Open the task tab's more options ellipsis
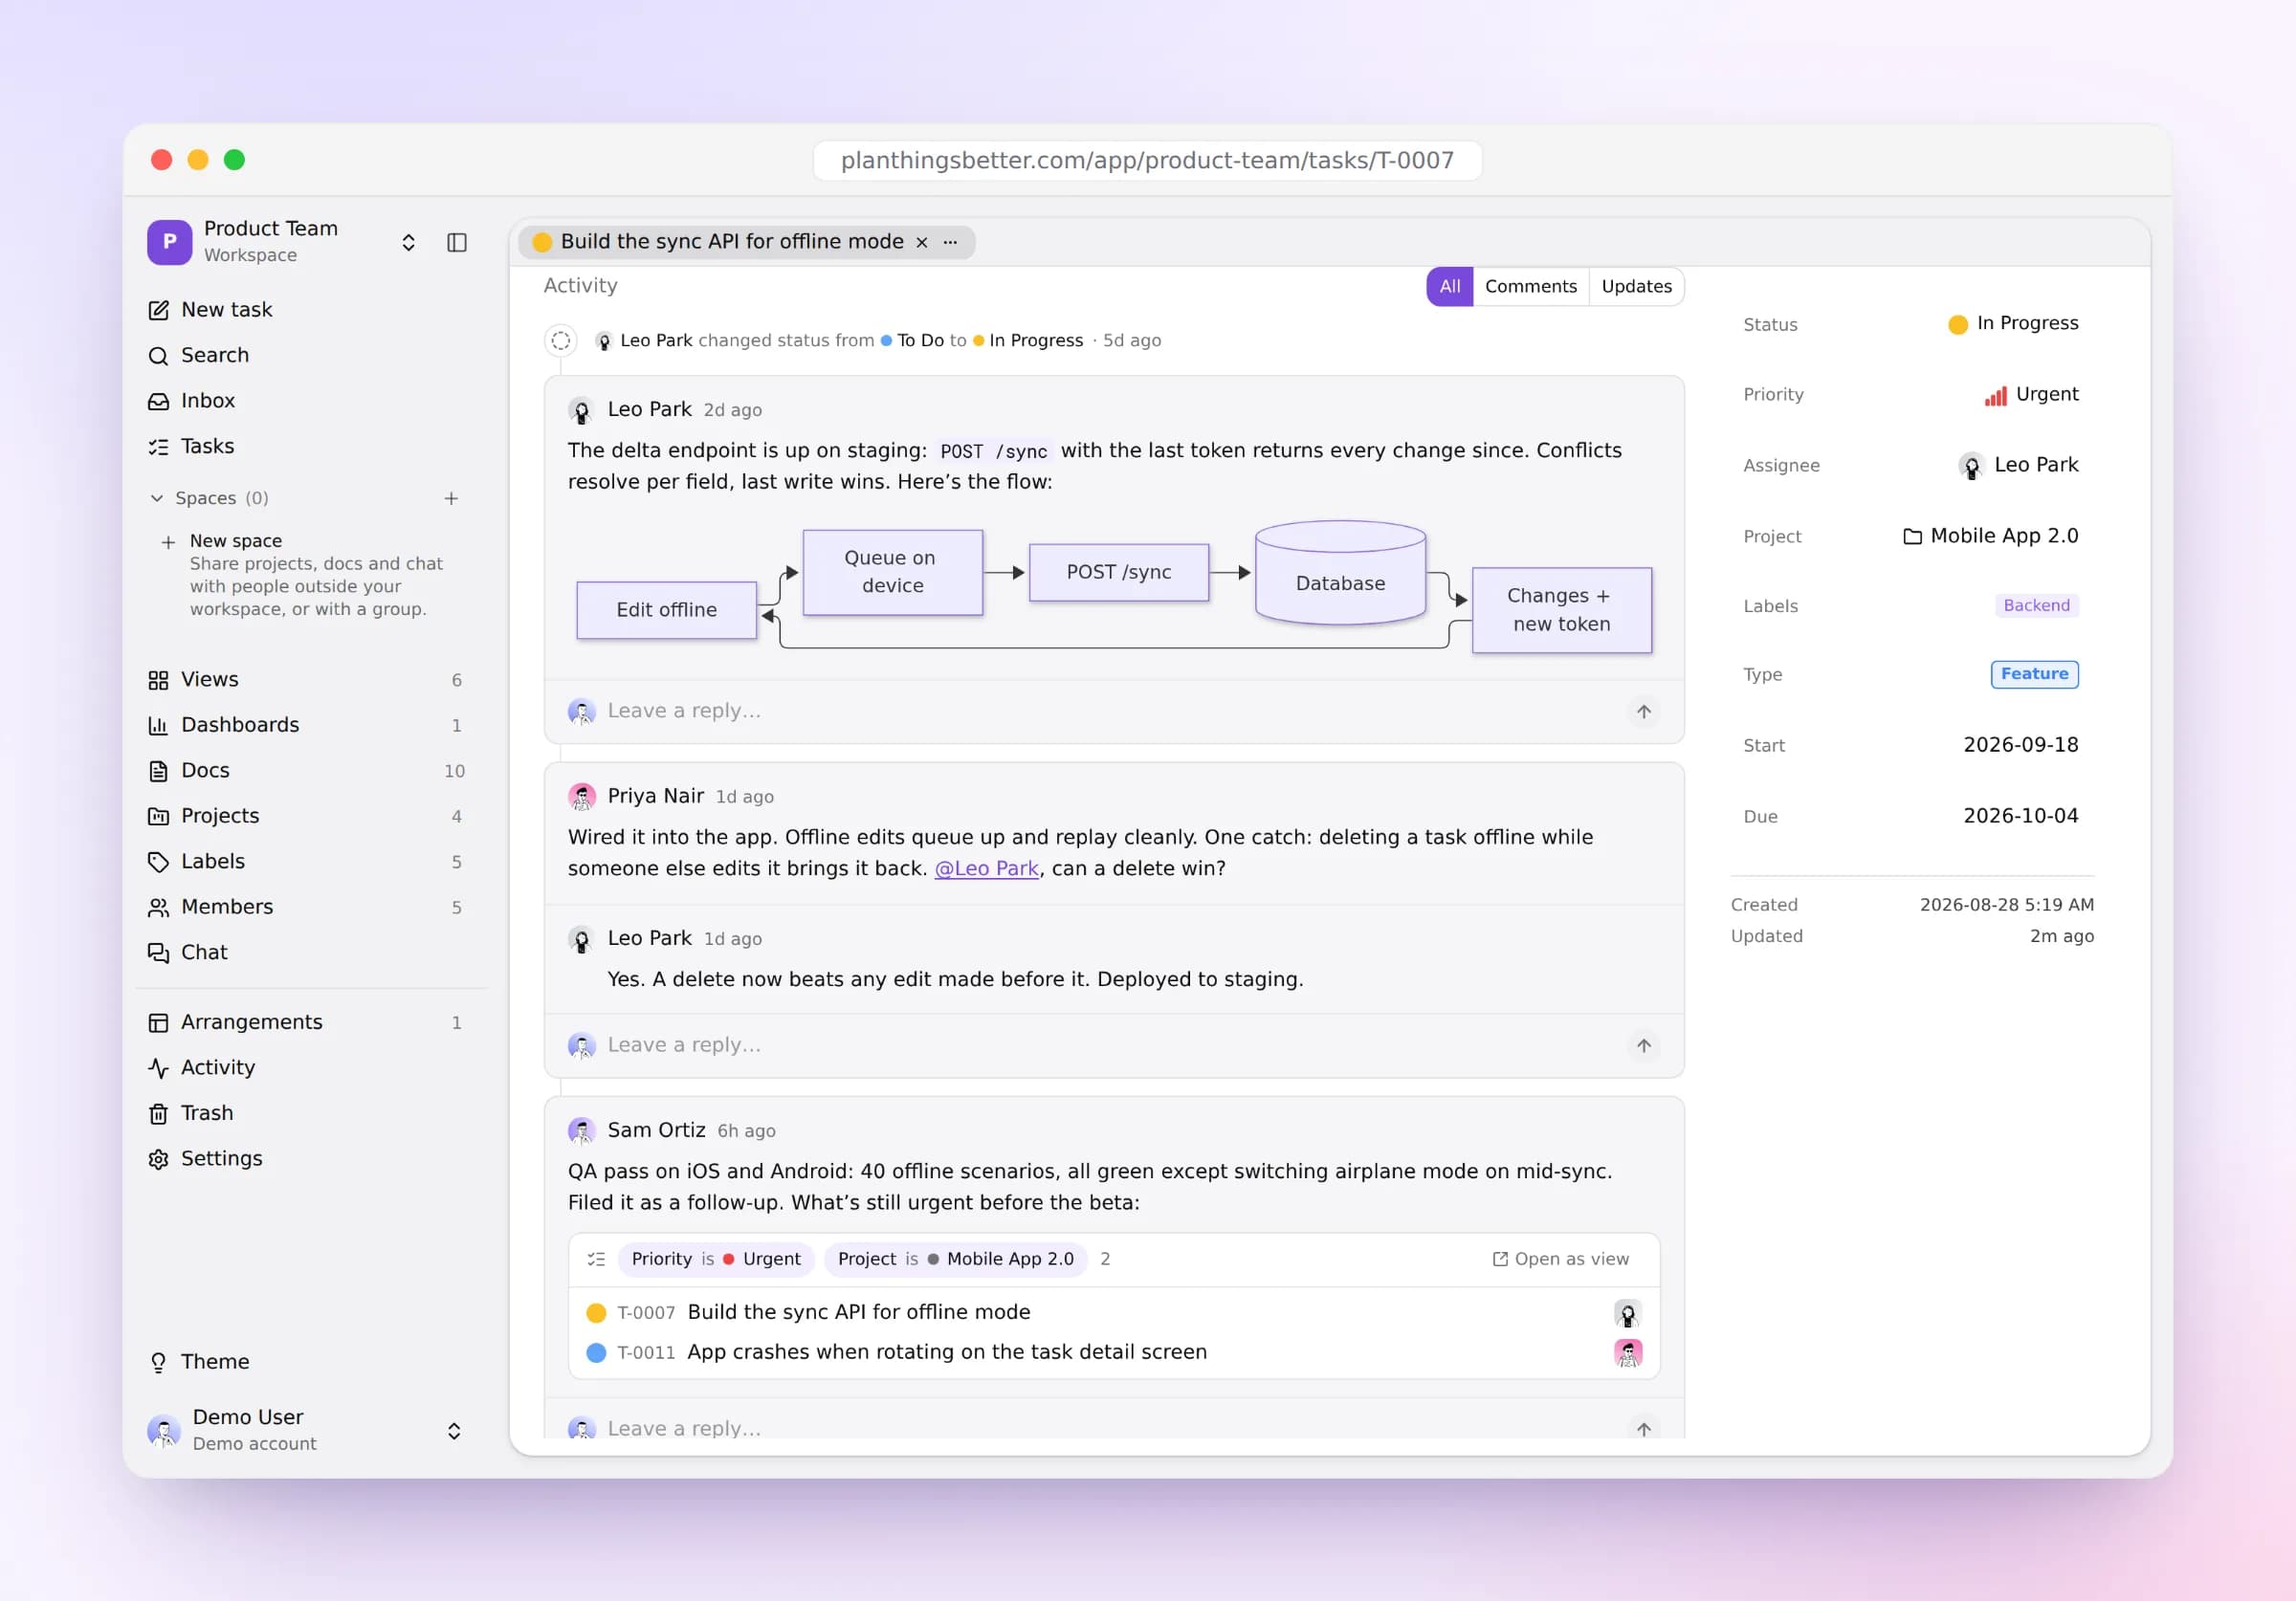2296x1601 pixels. tap(950, 242)
